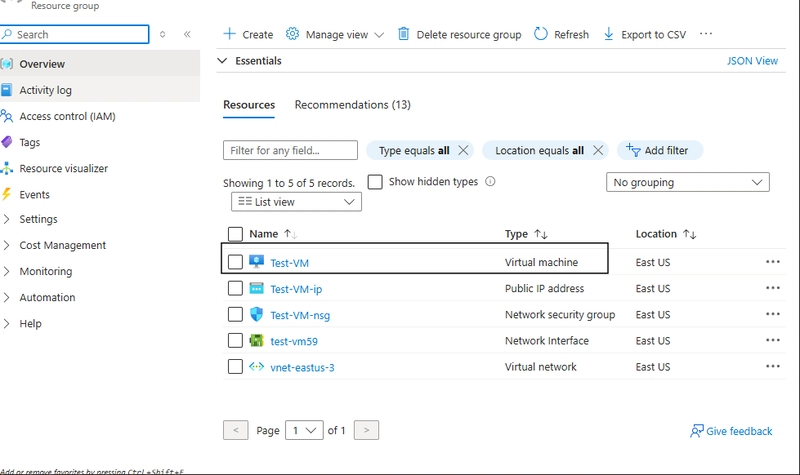Click the Create plus icon
800x475 pixels.
tap(230, 34)
